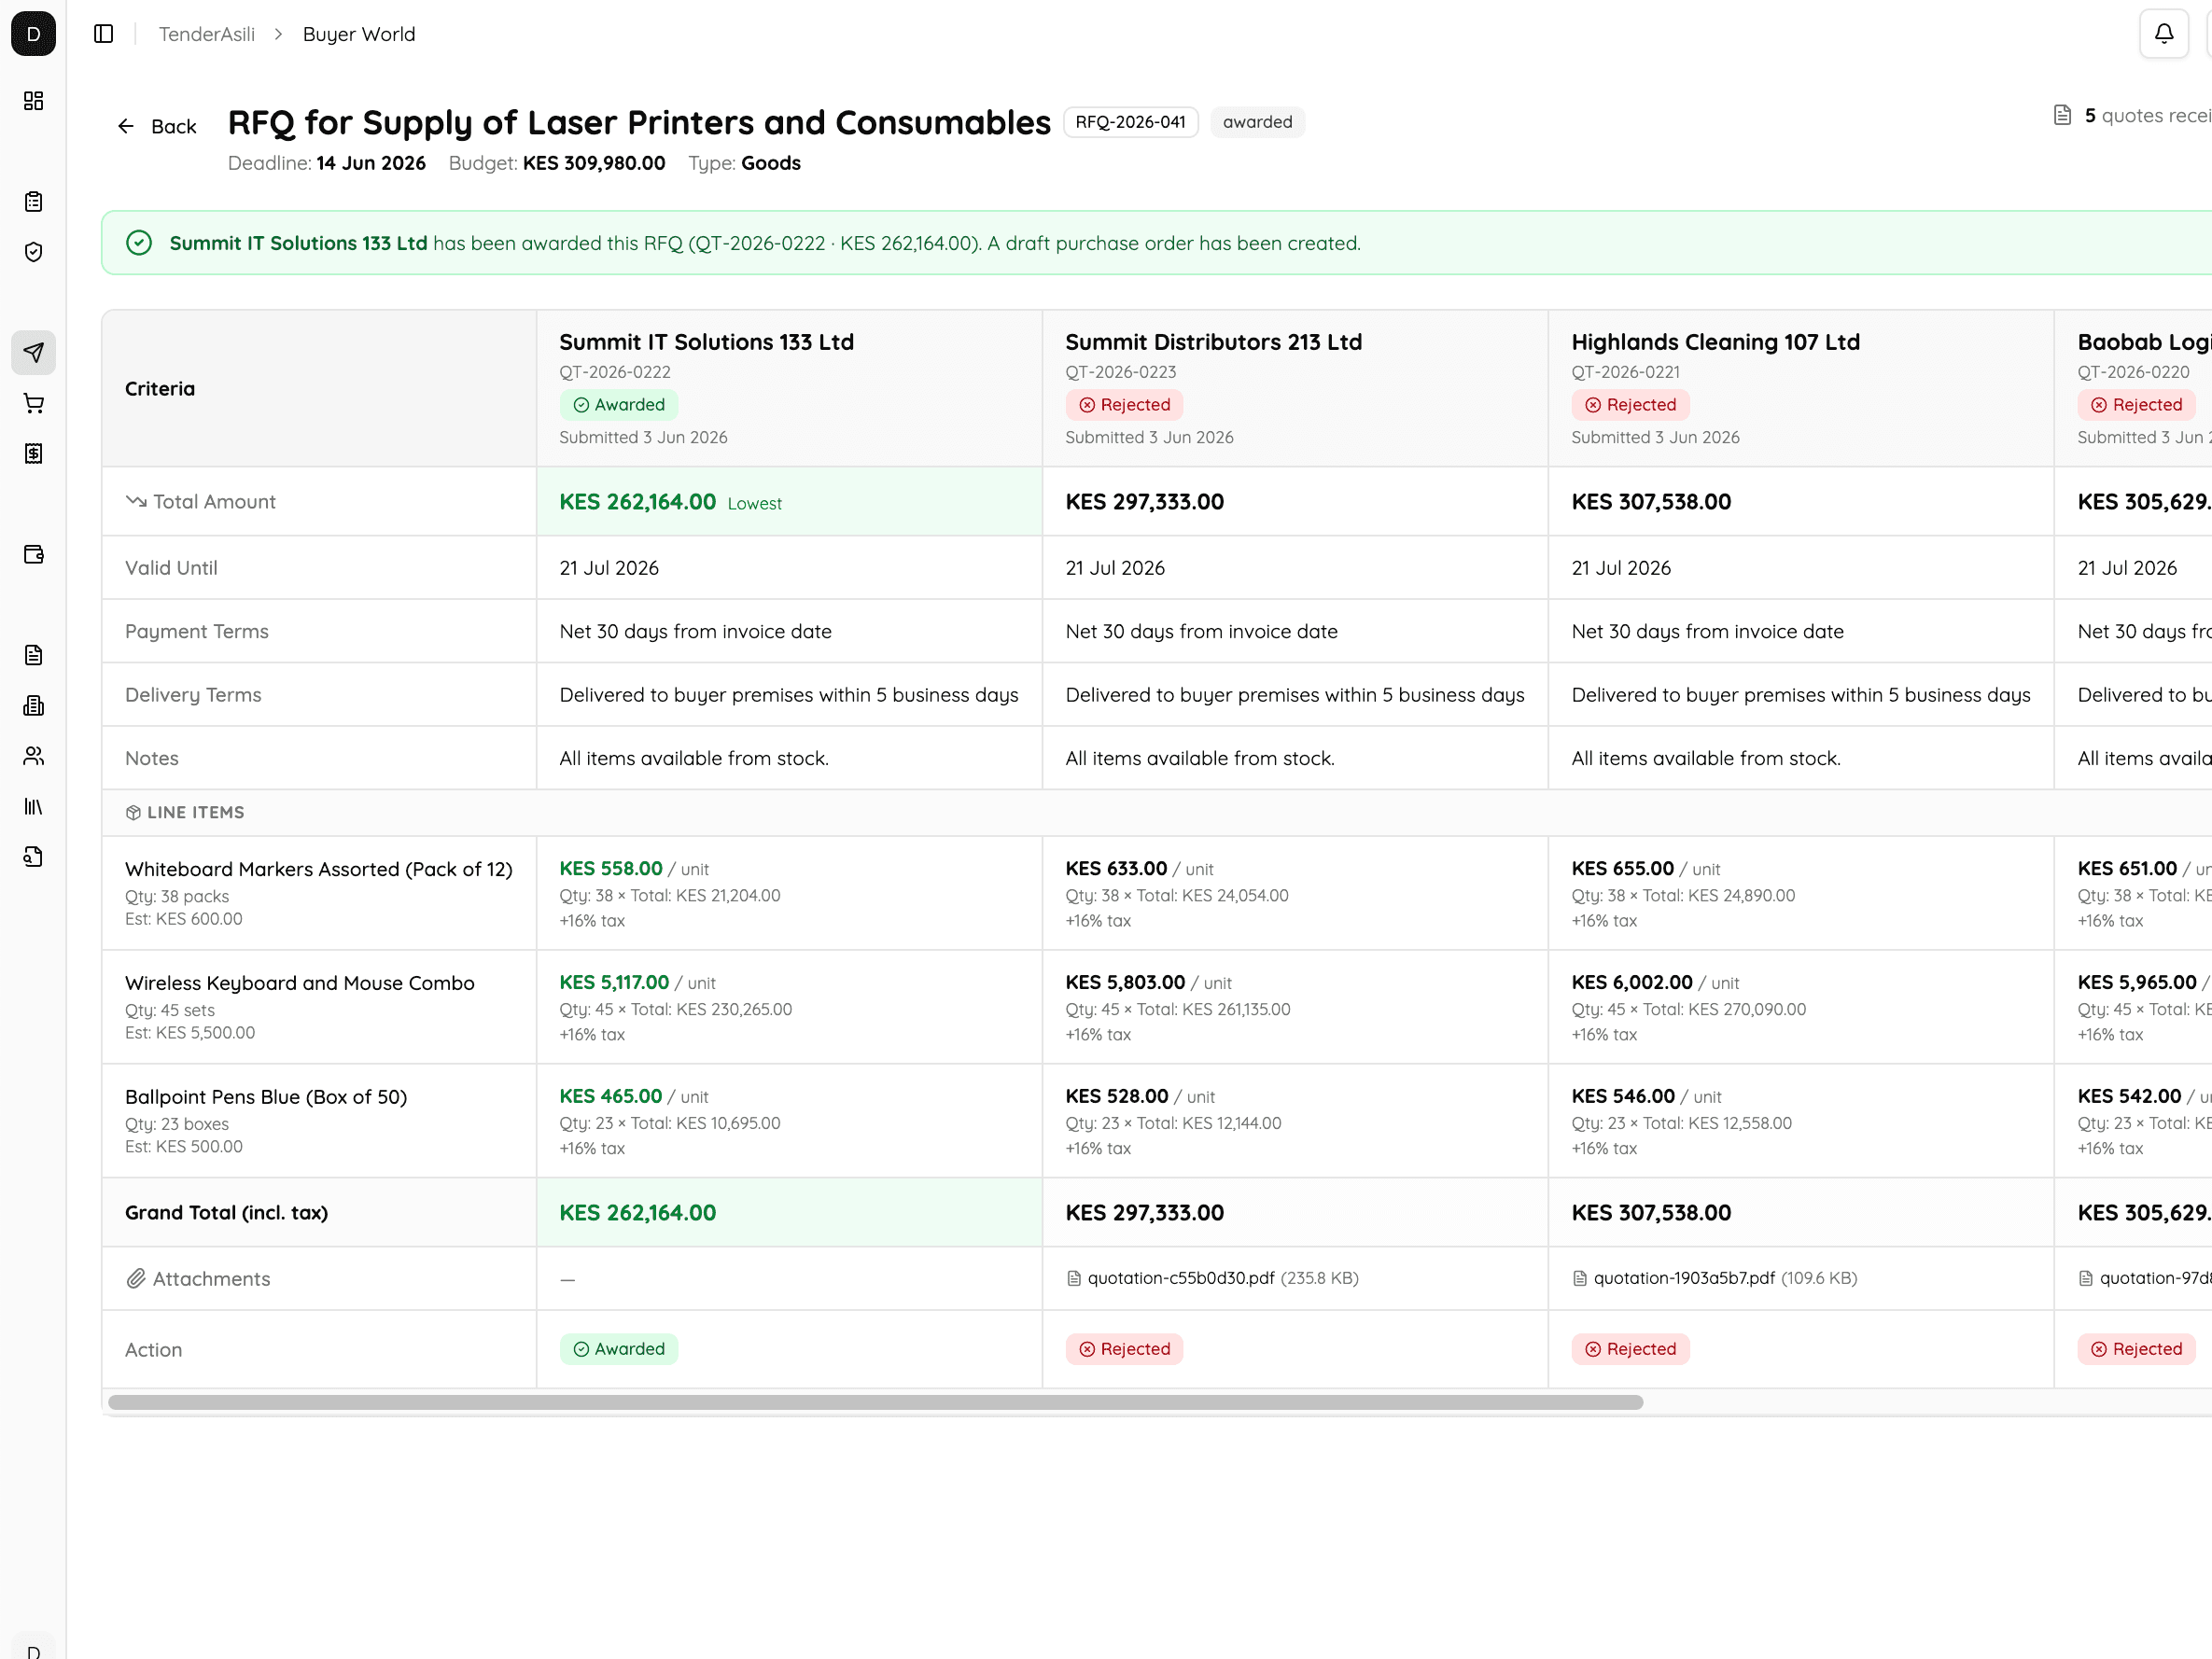Click the back arrow icon
2212x1659 pixels.
126,126
